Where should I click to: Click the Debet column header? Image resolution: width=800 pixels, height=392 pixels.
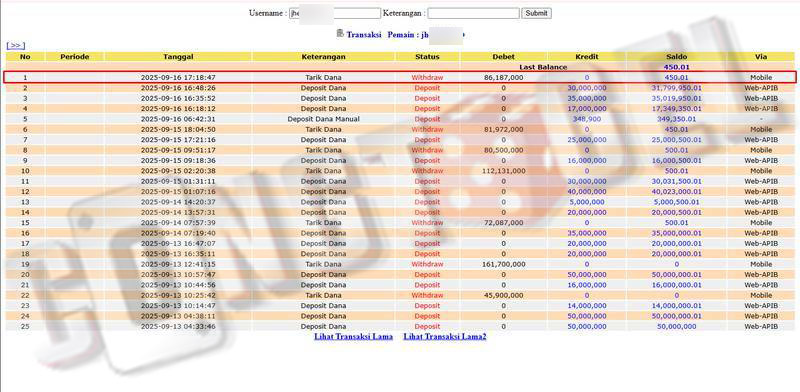click(504, 57)
